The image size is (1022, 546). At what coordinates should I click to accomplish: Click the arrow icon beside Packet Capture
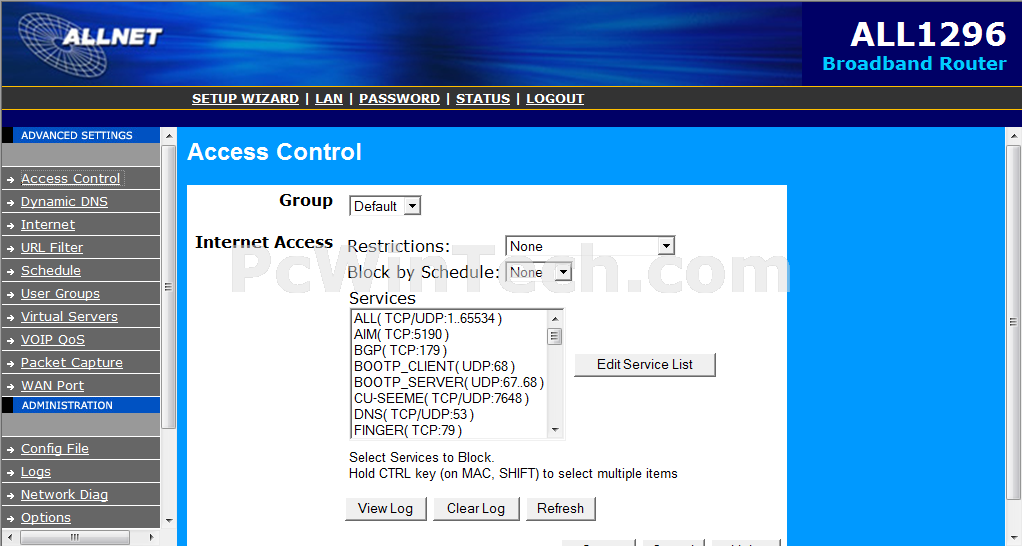[10, 364]
